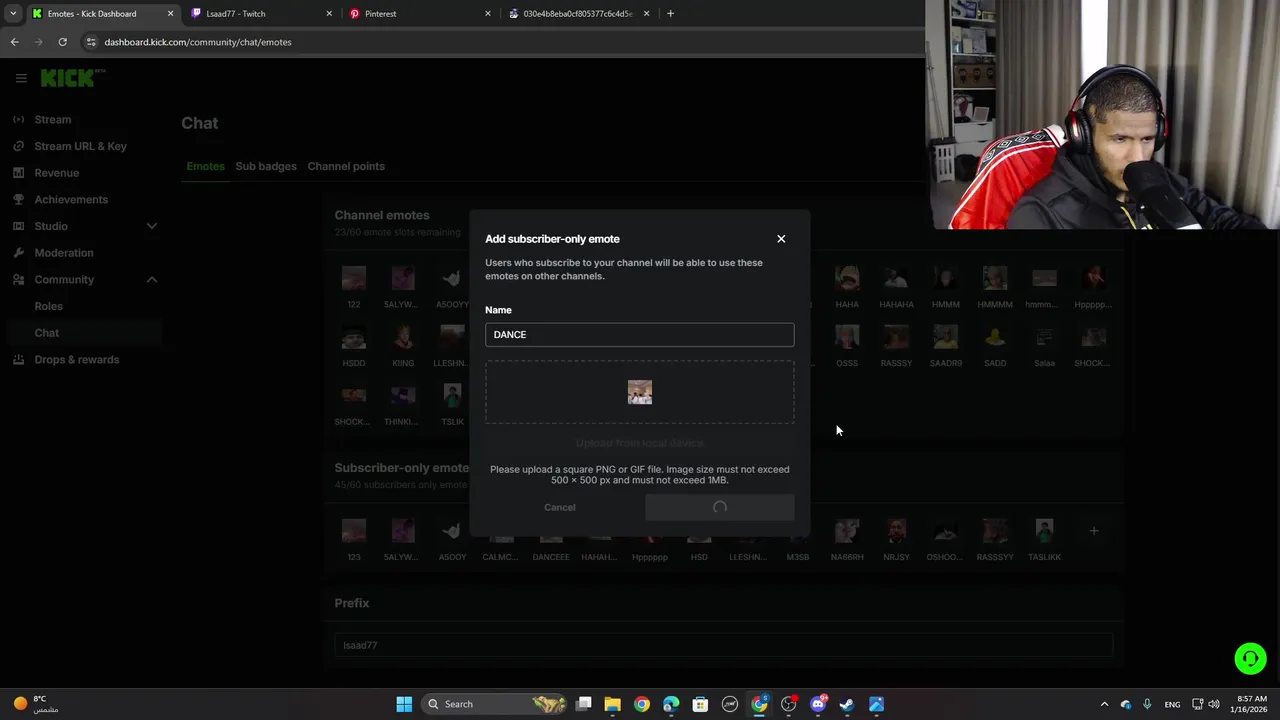Expand the Studio menu chevron
The width and height of the screenshot is (1280, 720).
coord(152,226)
